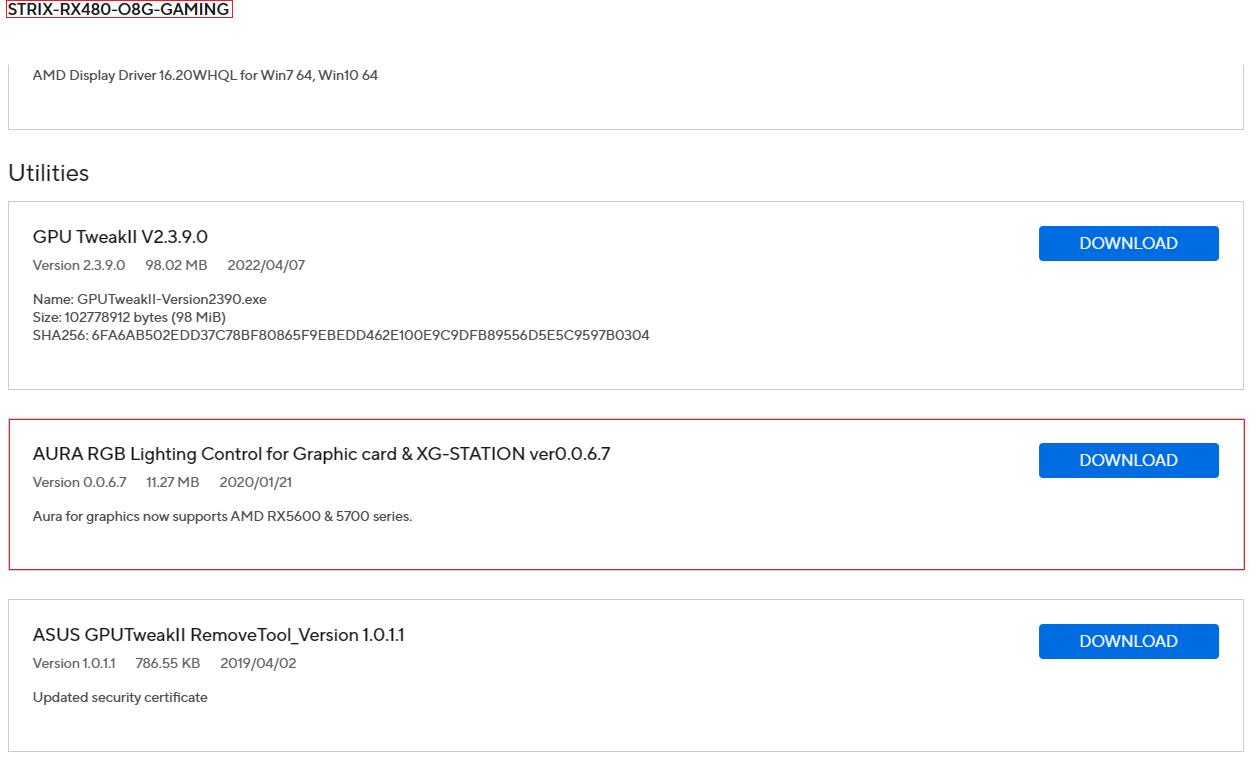Screen dimensions: 1260x770
Task: Download GPU TweakII V2.3.9.0
Action: tap(1128, 243)
